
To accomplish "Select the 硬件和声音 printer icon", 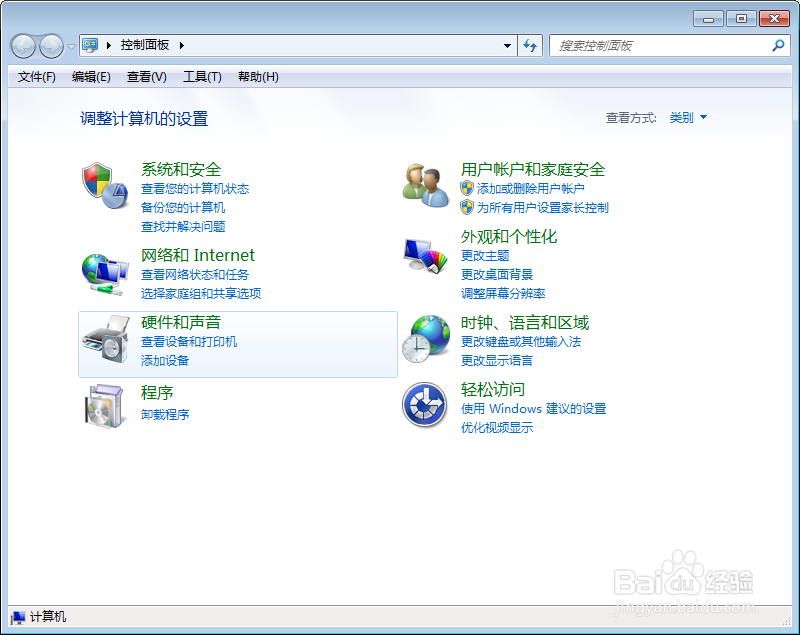I will tap(104, 340).
